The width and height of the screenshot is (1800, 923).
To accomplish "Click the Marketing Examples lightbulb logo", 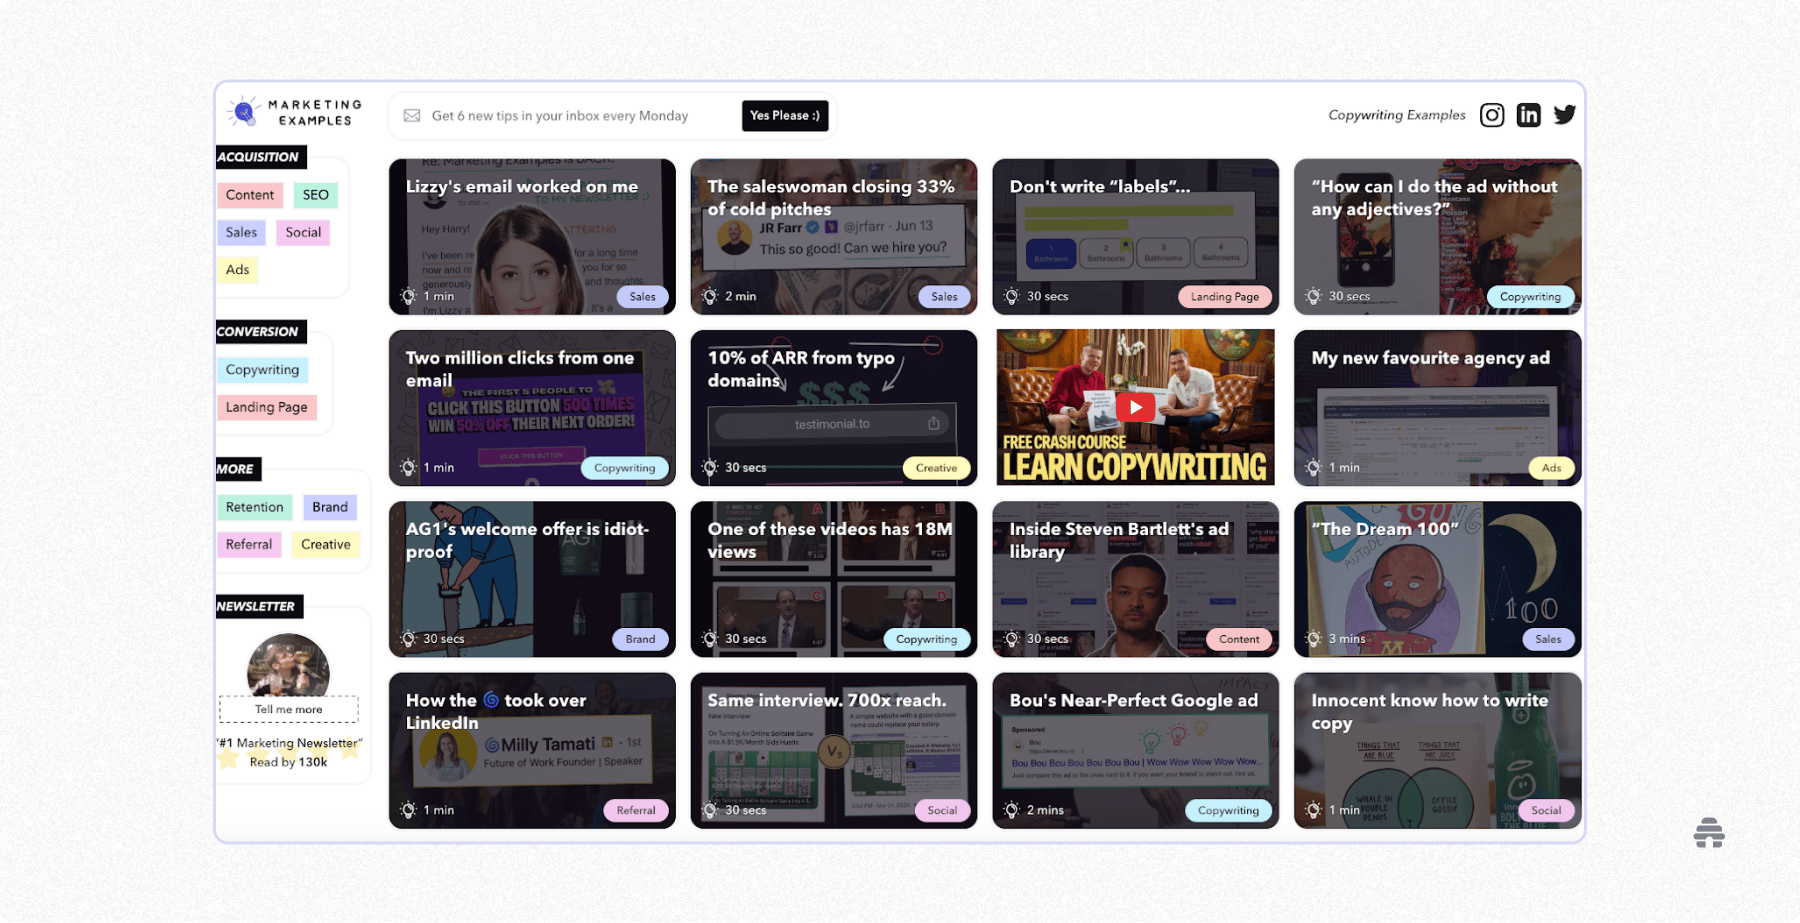I will click(243, 111).
